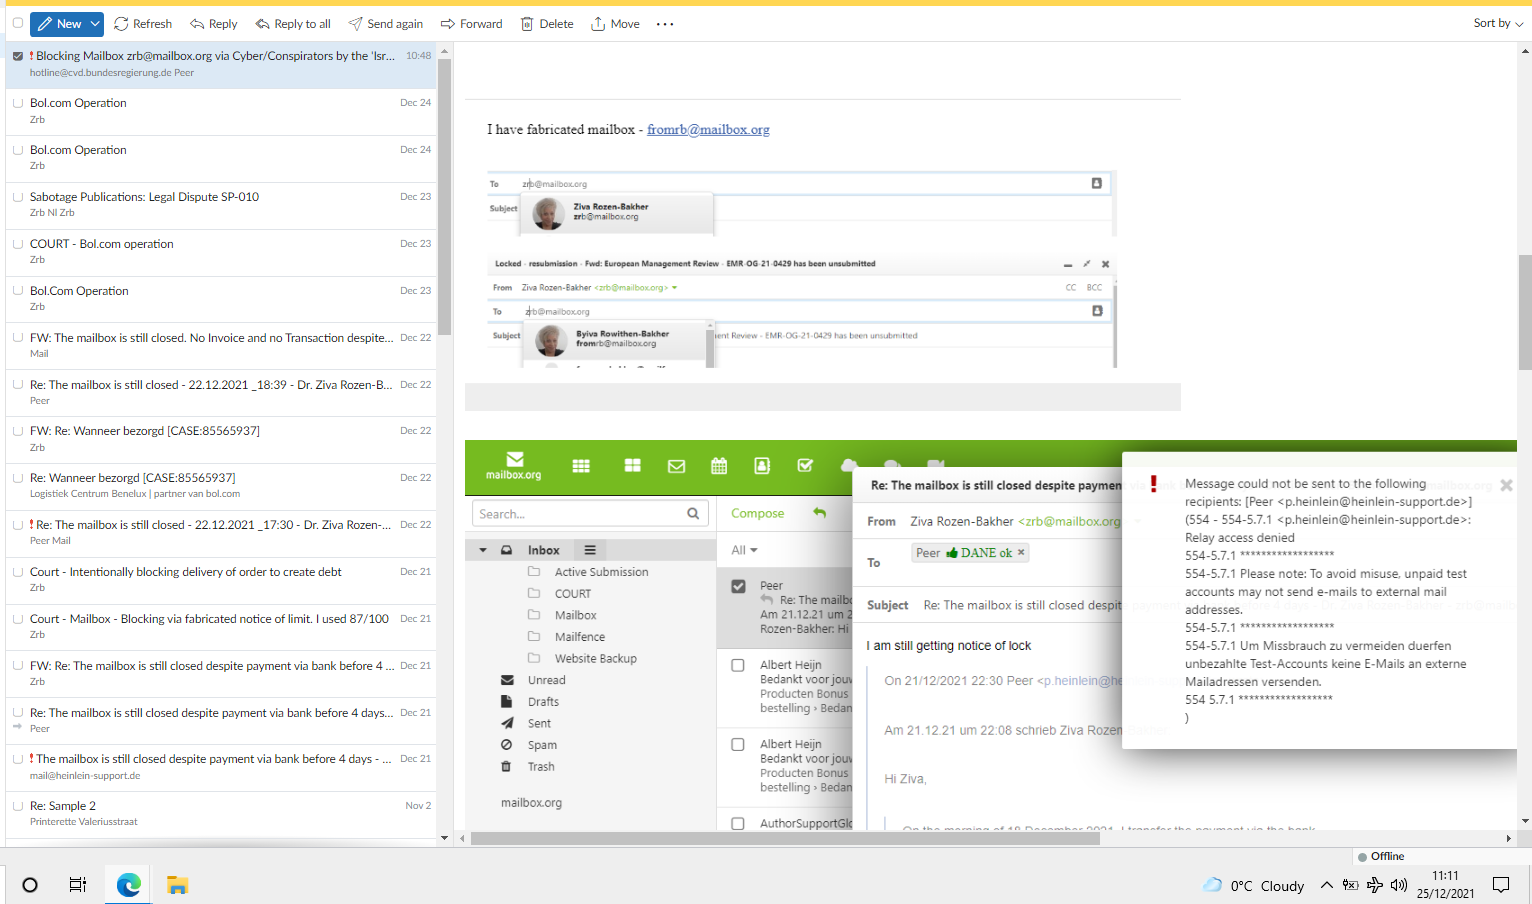Select the Active Submission folder

pyautogui.click(x=601, y=572)
